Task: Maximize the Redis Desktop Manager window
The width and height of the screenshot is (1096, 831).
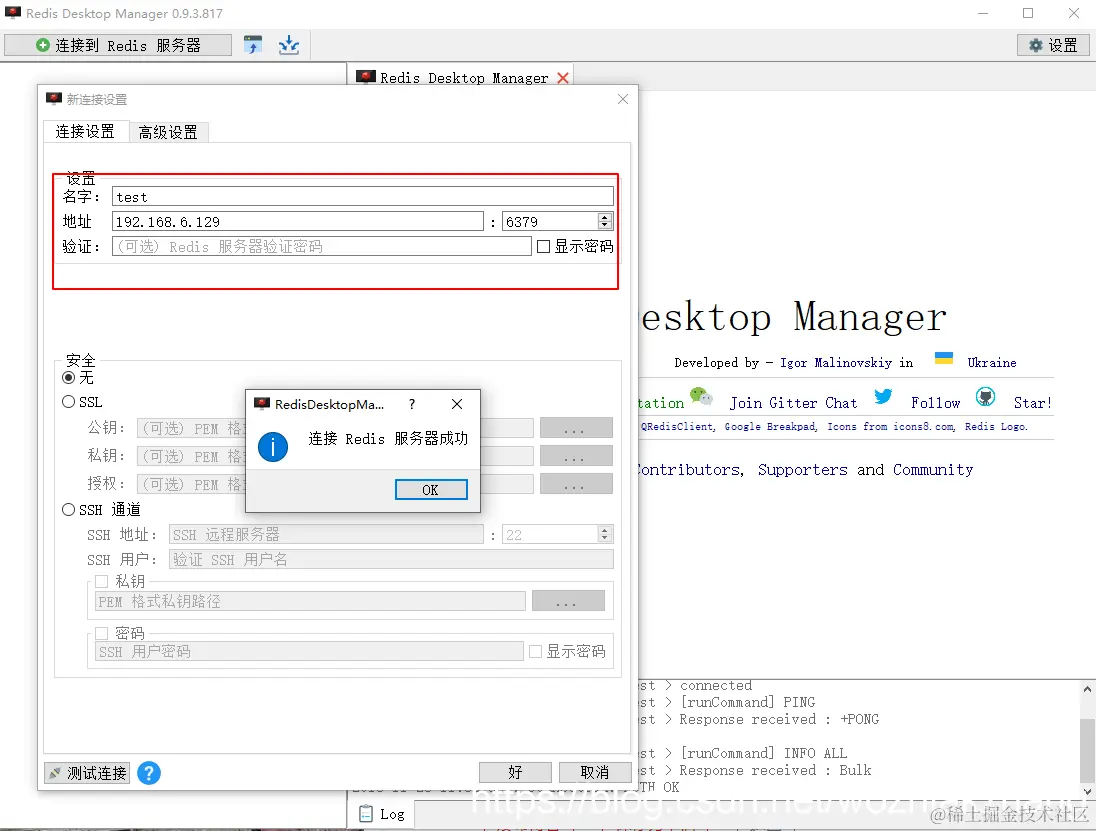Action: [1028, 13]
